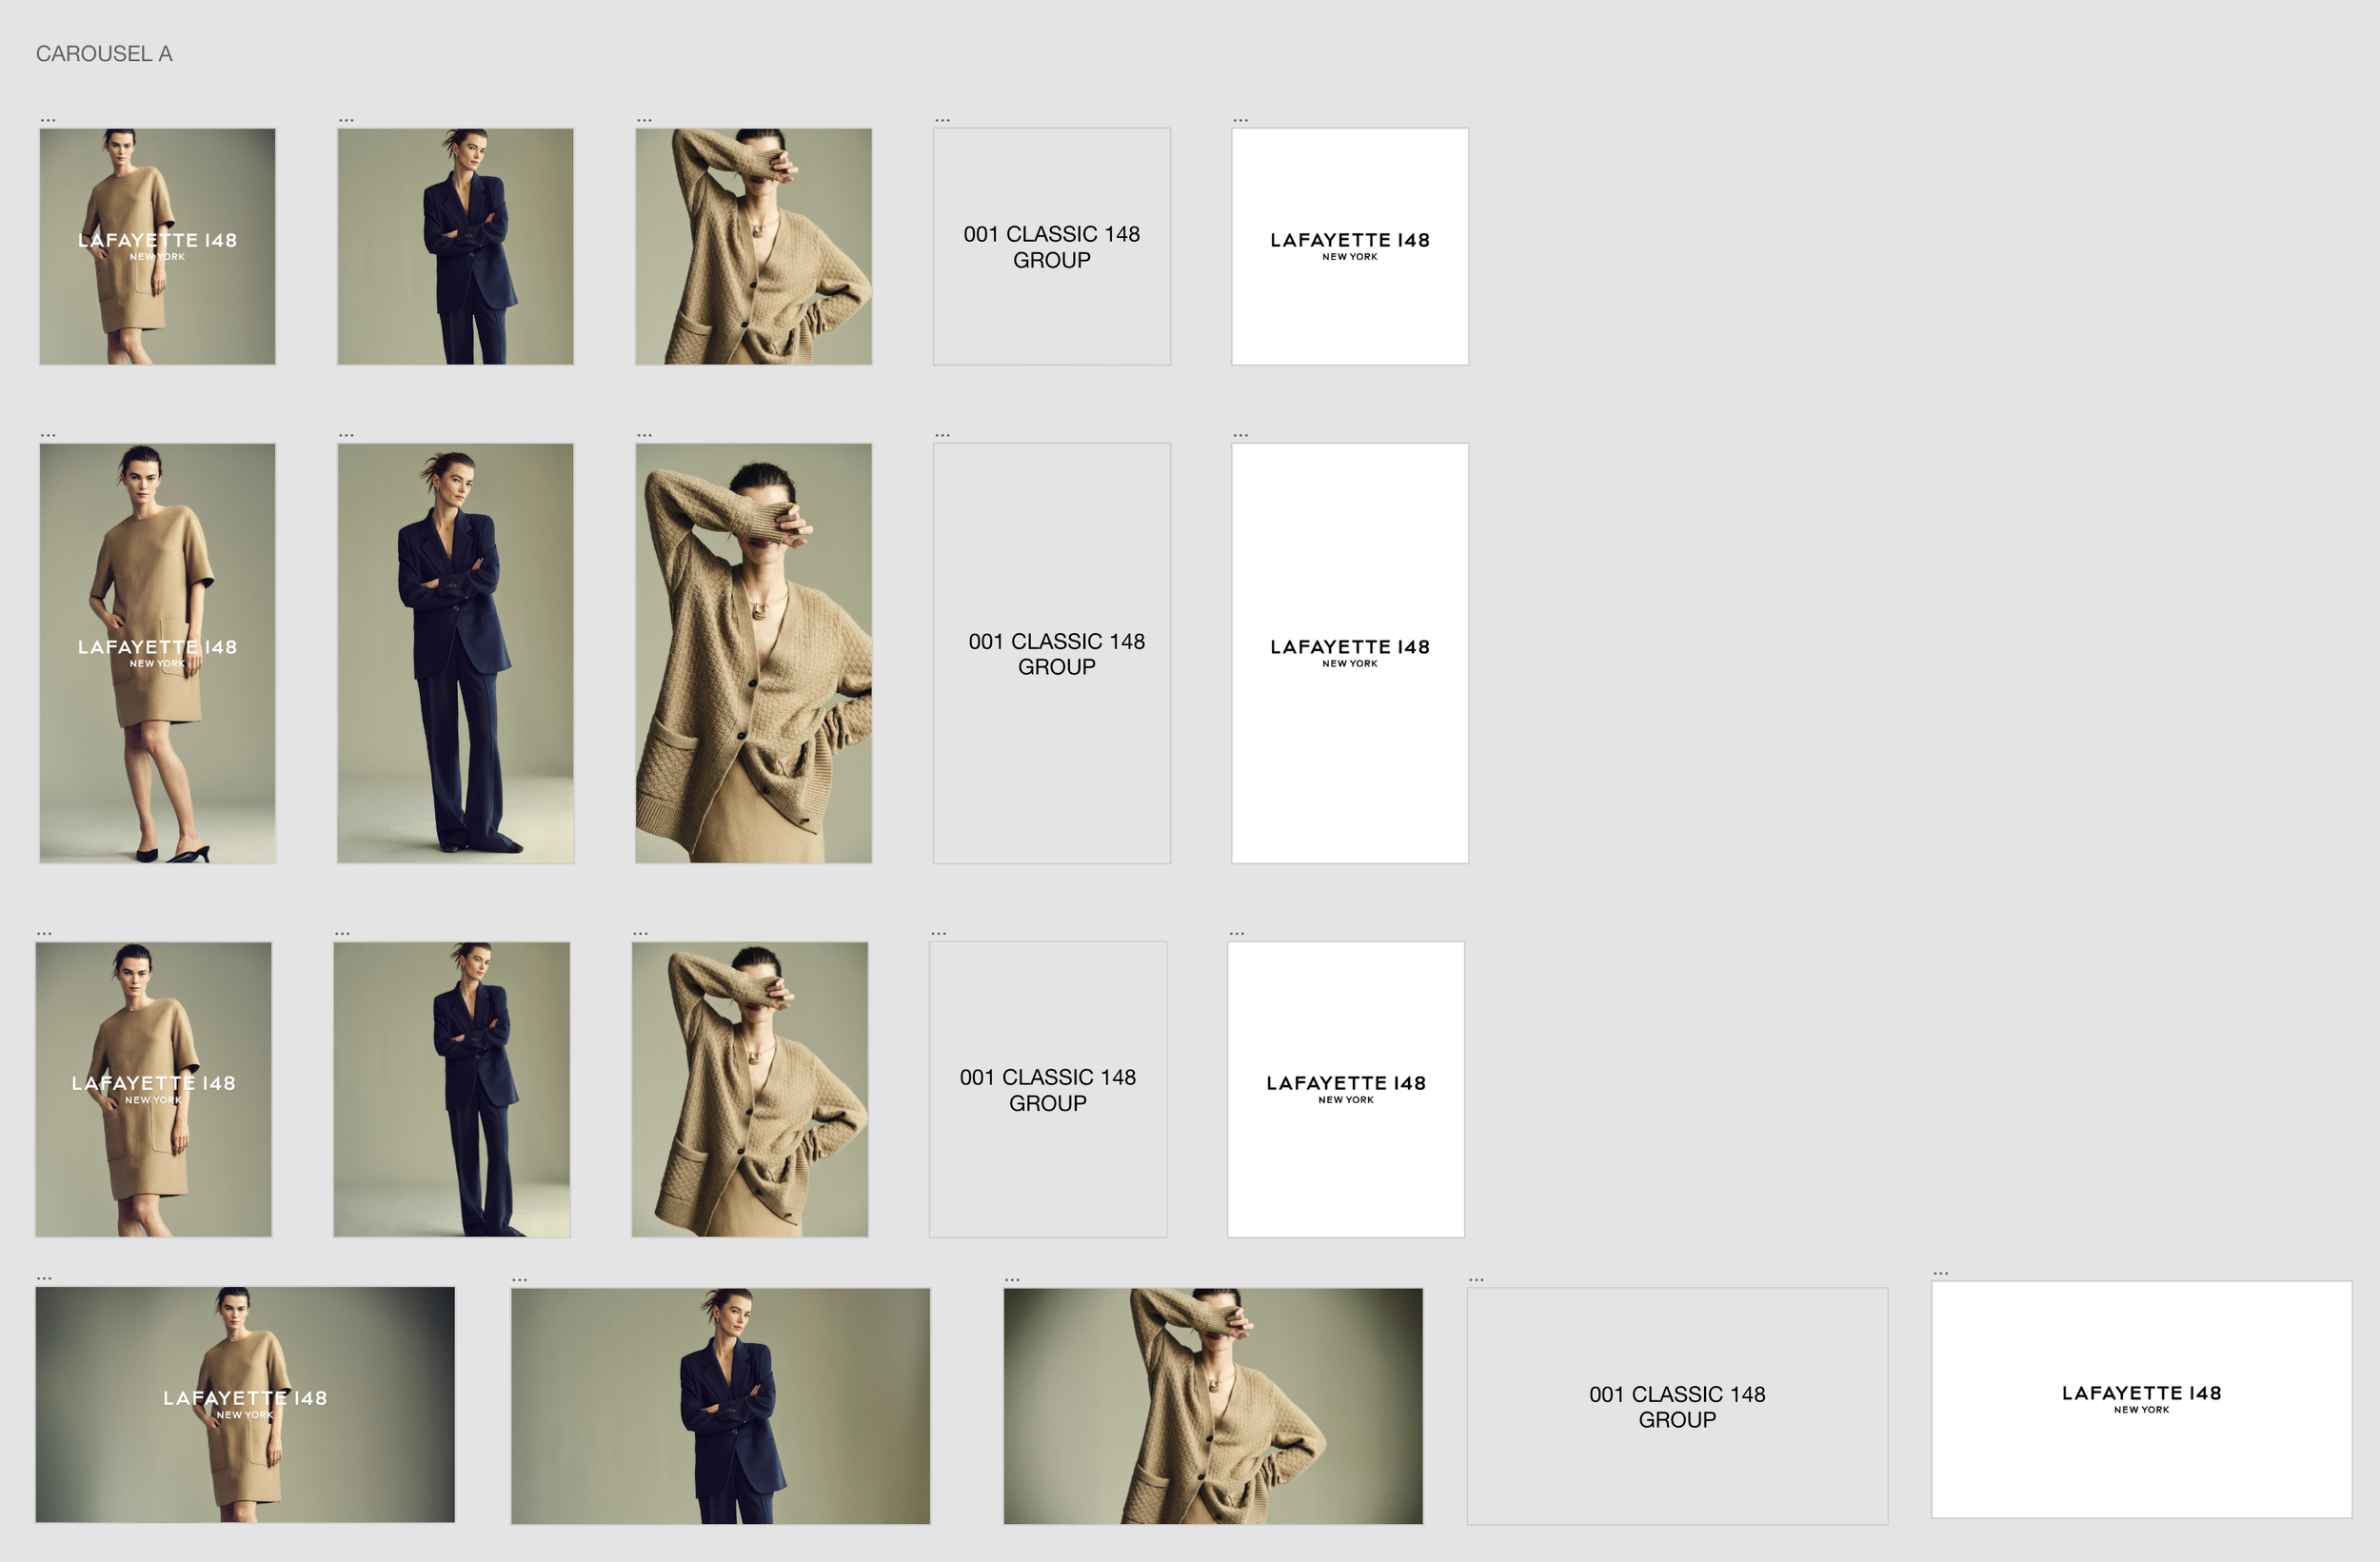2380x1562 pixels.
Task: Click the ellipsis label above the tallest cardigan frame
Action: click(644, 435)
